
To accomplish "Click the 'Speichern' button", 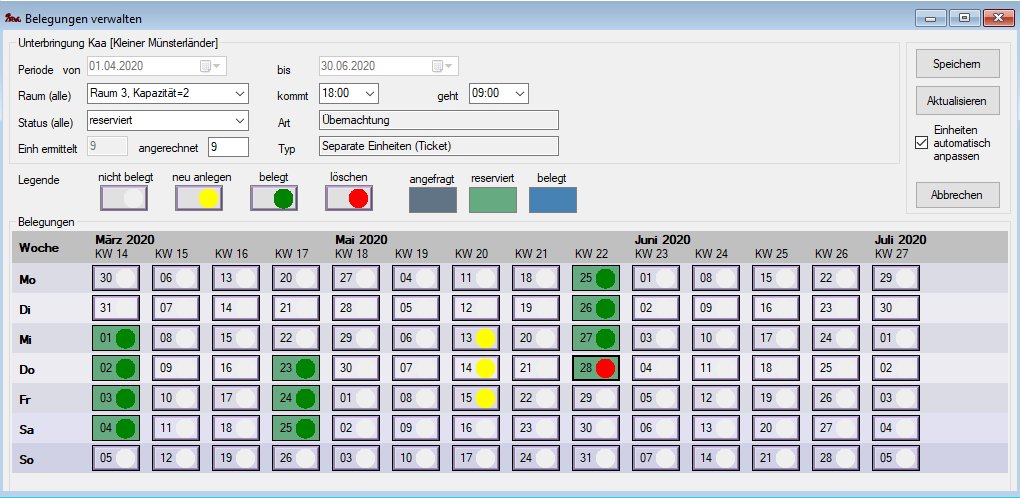I will [957, 63].
